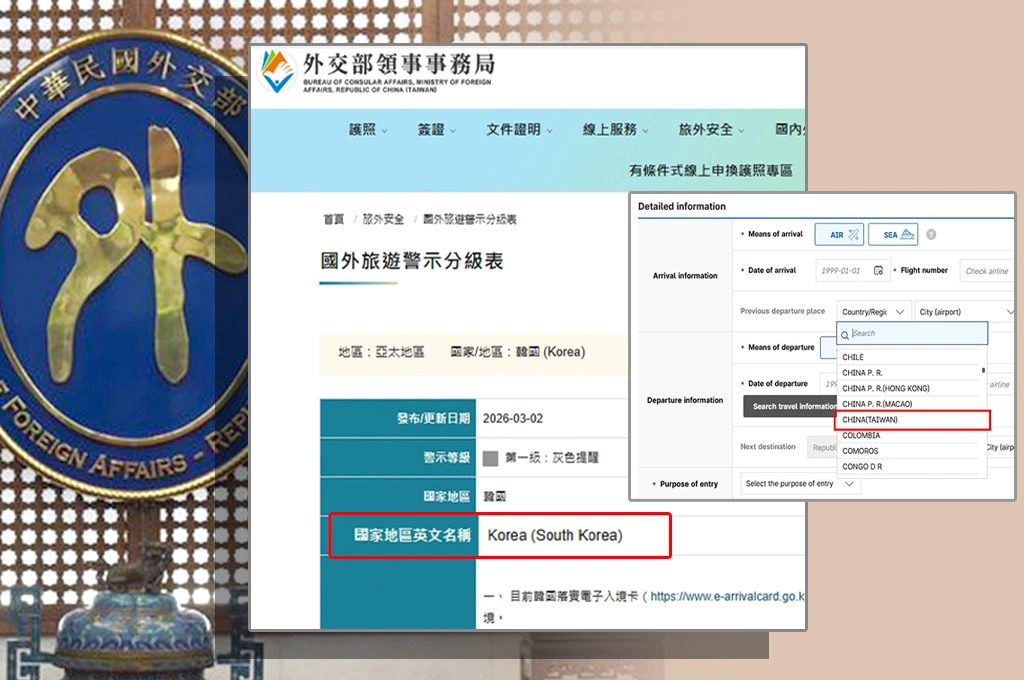Image resolution: width=1024 pixels, height=680 pixels.
Task: Click the gray warning level color square
Action: [x=490, y=458]
